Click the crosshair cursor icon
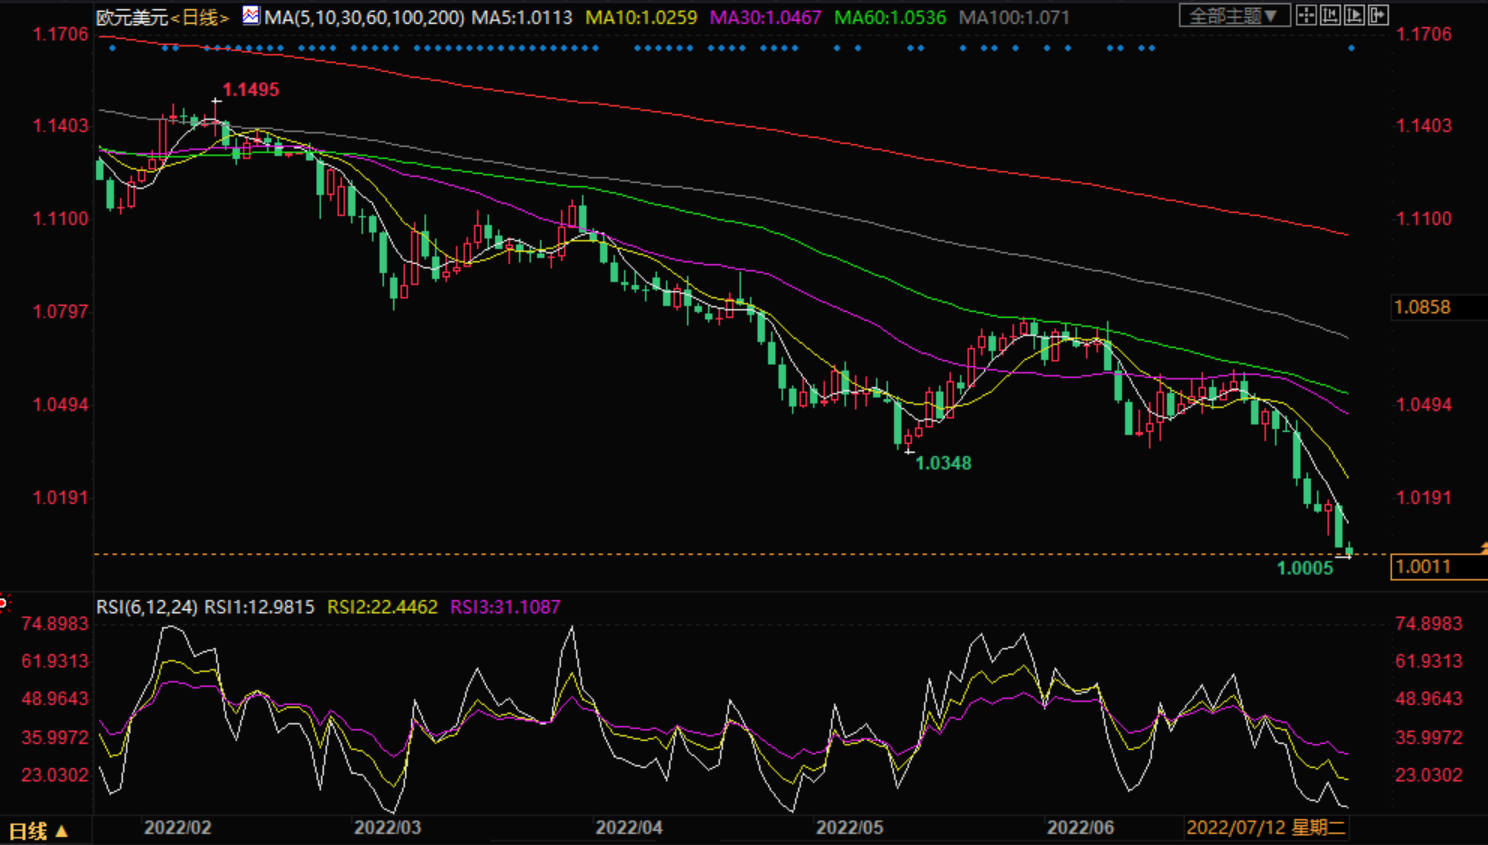This screenshot has width=1488, height=845. coord(1306,15)
